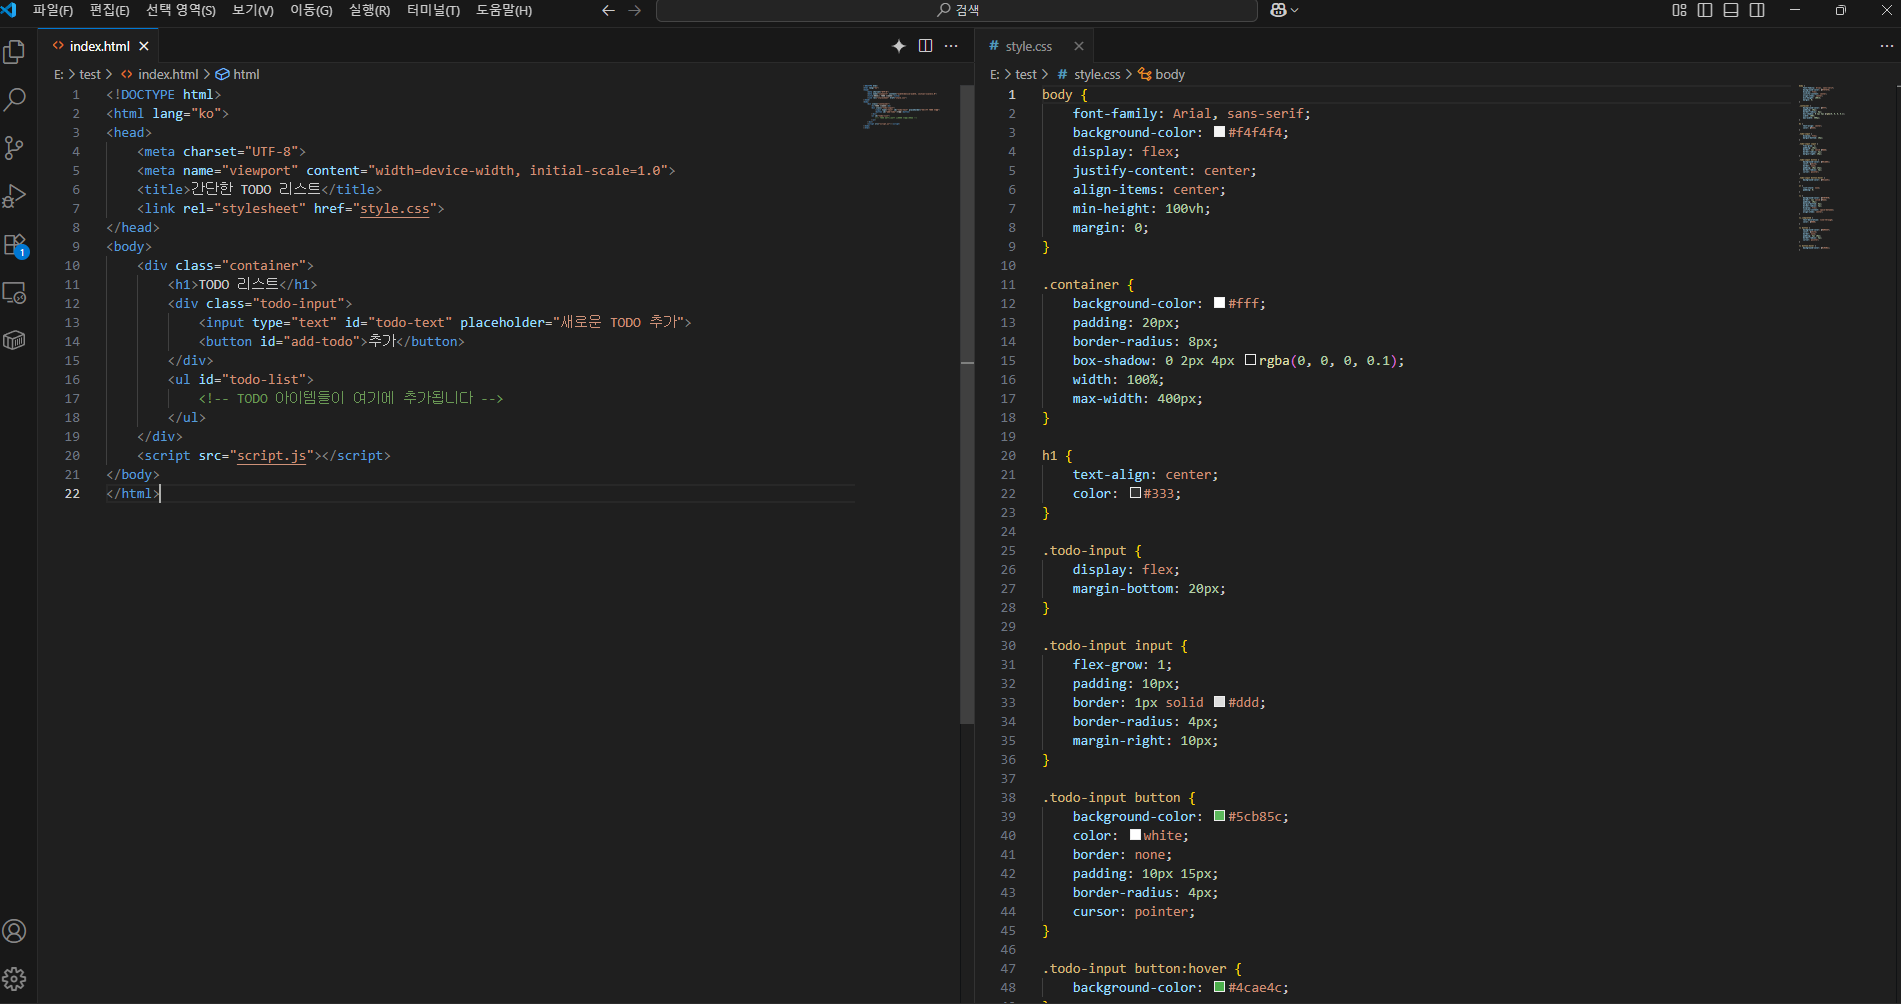This screenshot has width=1901, height=1004.
Task: Expand the 'index.html' breadcrumb segment
Action: click(x=168, y=74)
